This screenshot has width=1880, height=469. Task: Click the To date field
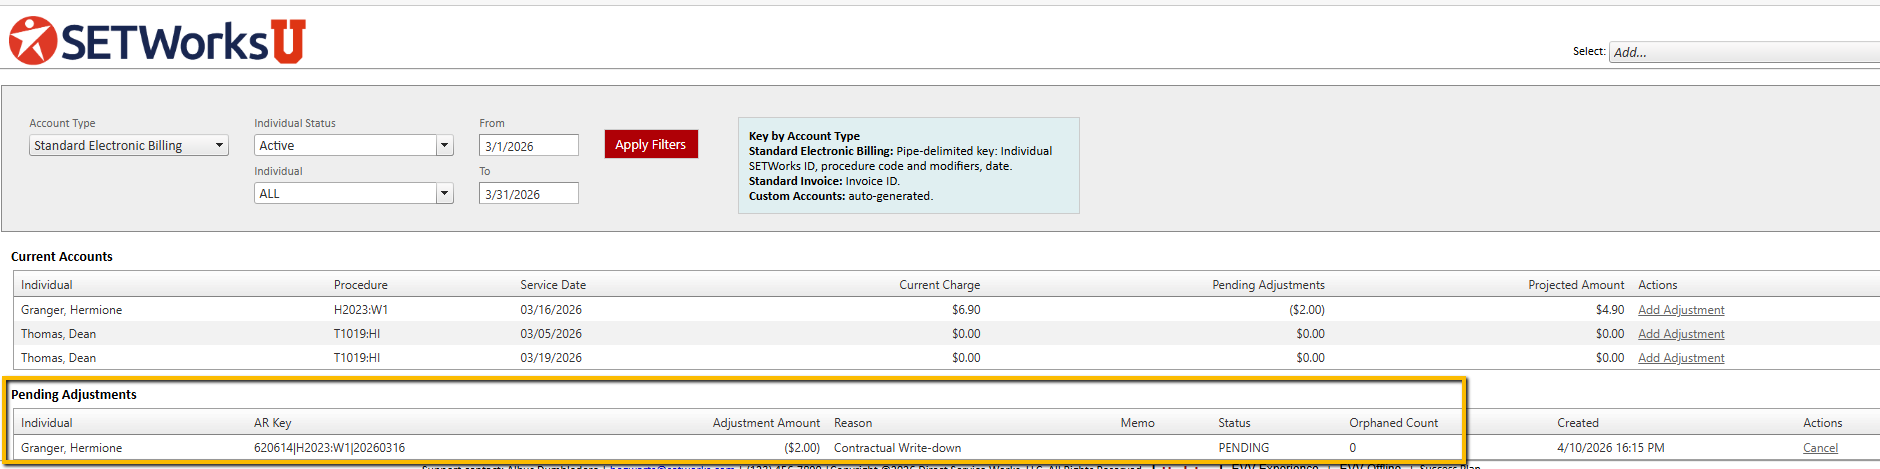(x=528, y=194)
